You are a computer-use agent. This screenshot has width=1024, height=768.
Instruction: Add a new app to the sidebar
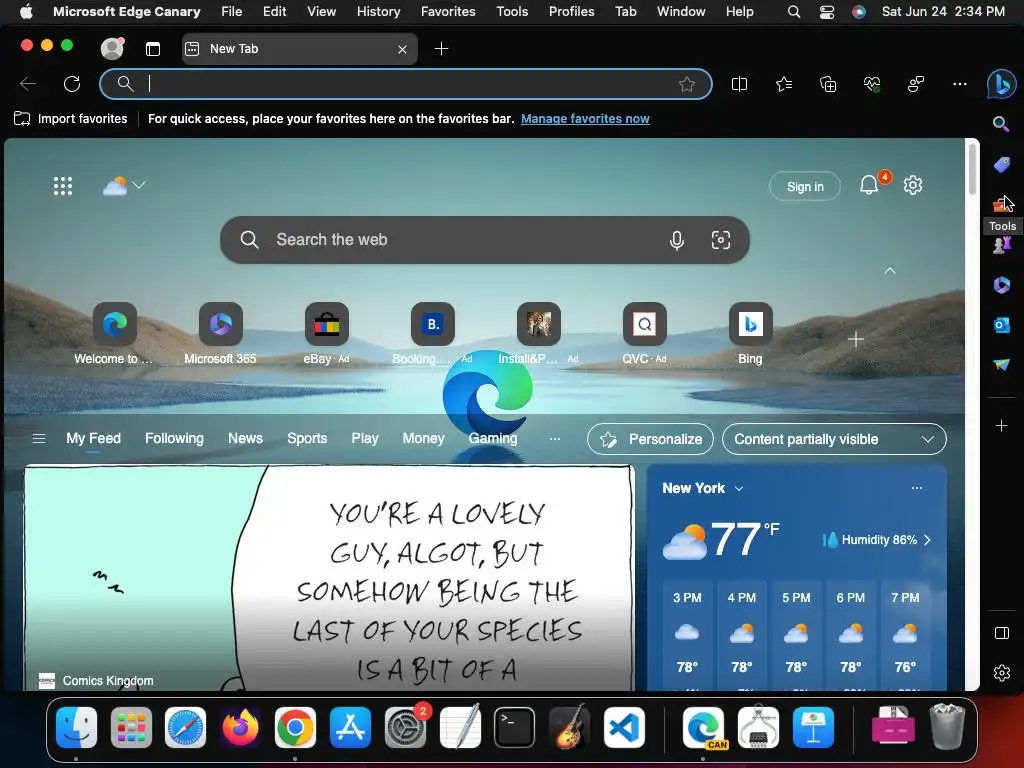pos(1001,426)
